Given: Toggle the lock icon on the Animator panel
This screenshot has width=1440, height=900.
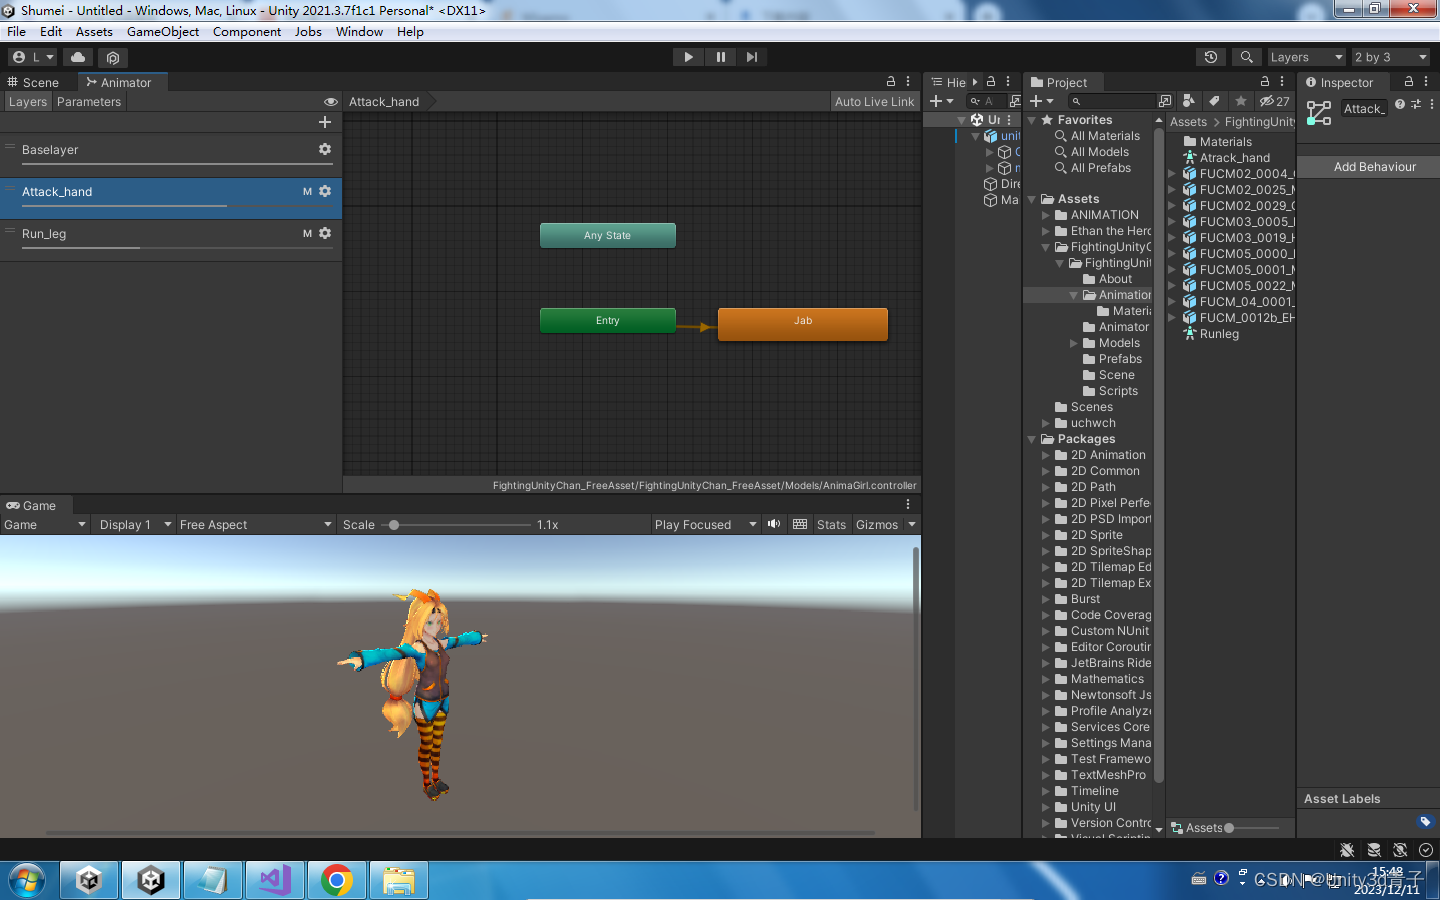Looking at the screenshot, I should pyautogui.click(x=891, y=82).
